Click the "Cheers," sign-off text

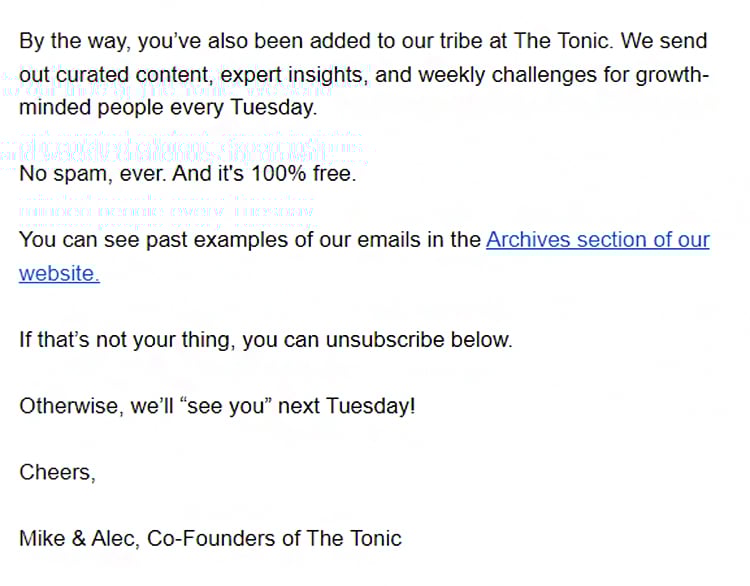pos(57,472)
